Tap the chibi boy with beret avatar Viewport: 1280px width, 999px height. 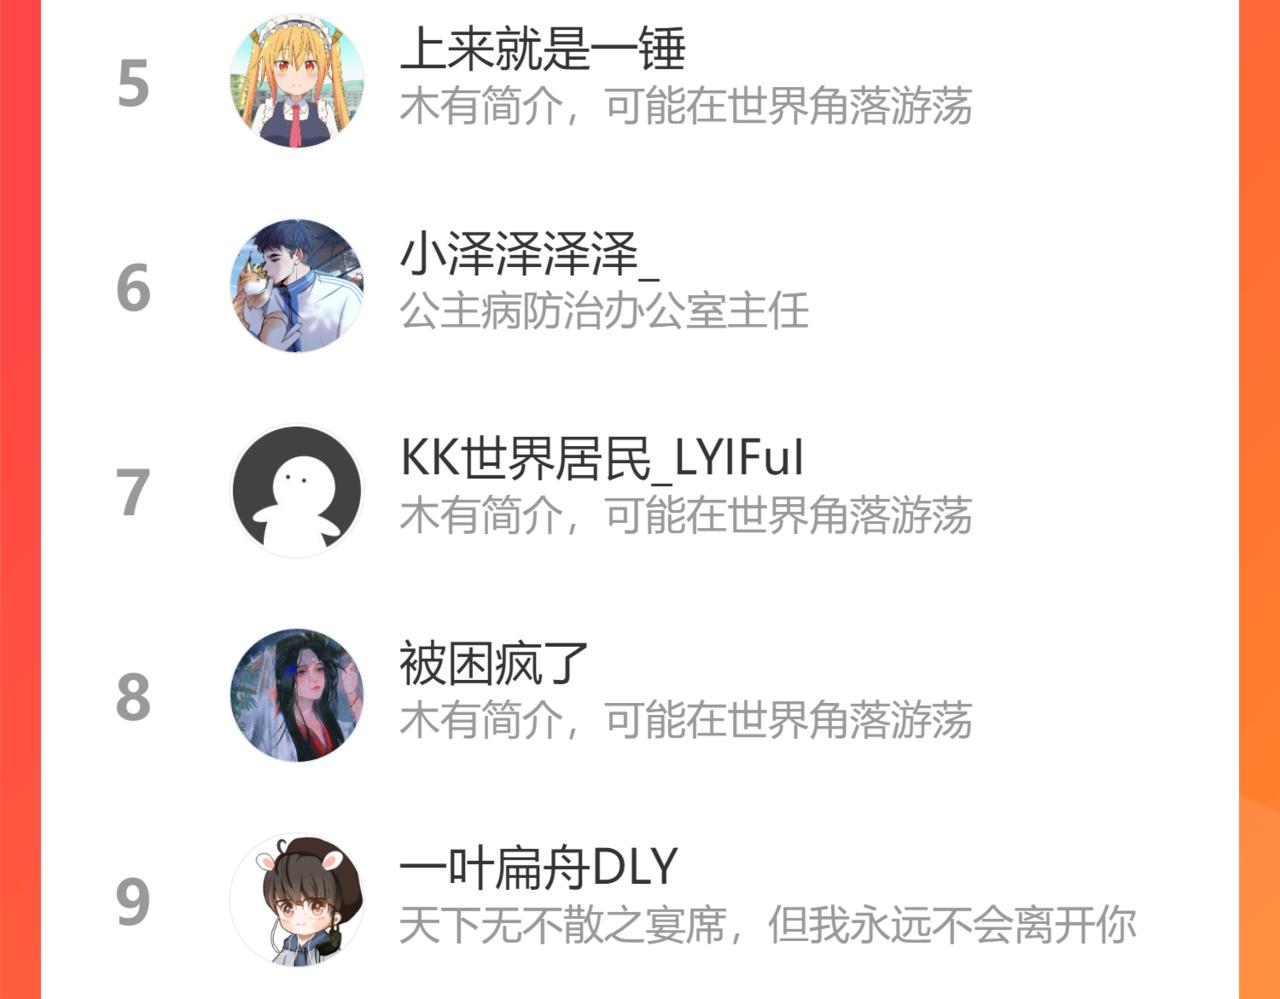(x=297, y=900)
